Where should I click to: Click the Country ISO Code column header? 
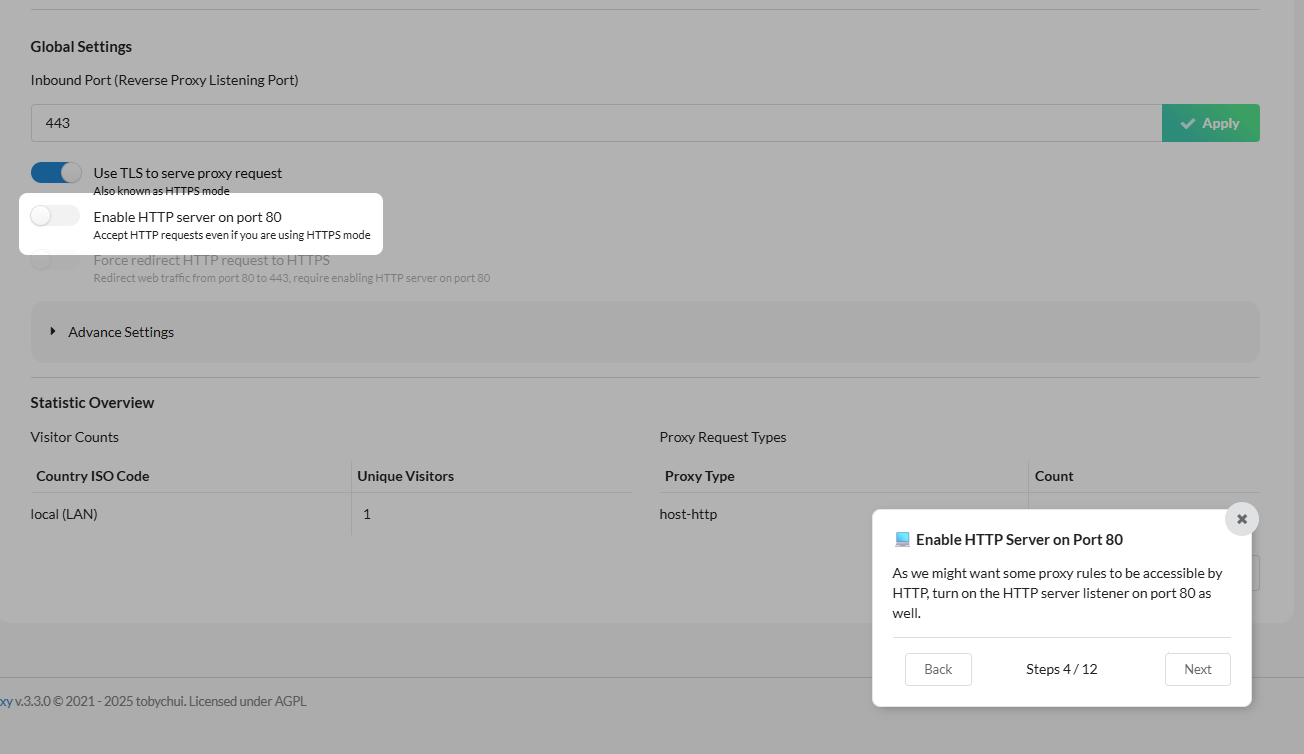pos(93,476)
